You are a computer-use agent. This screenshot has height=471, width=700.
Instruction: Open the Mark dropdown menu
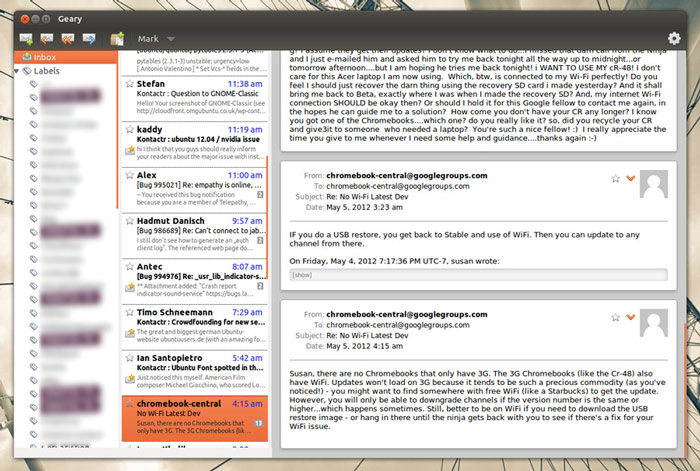tap(156, 39)
